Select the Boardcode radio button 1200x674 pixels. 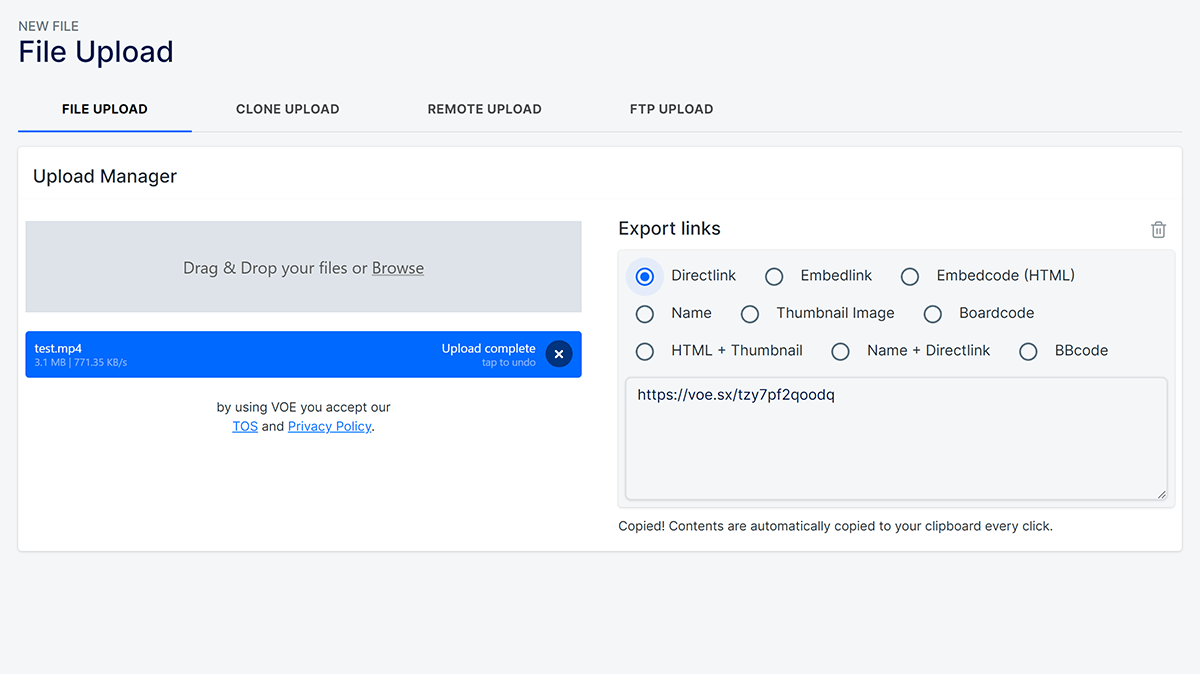point(933,314)
